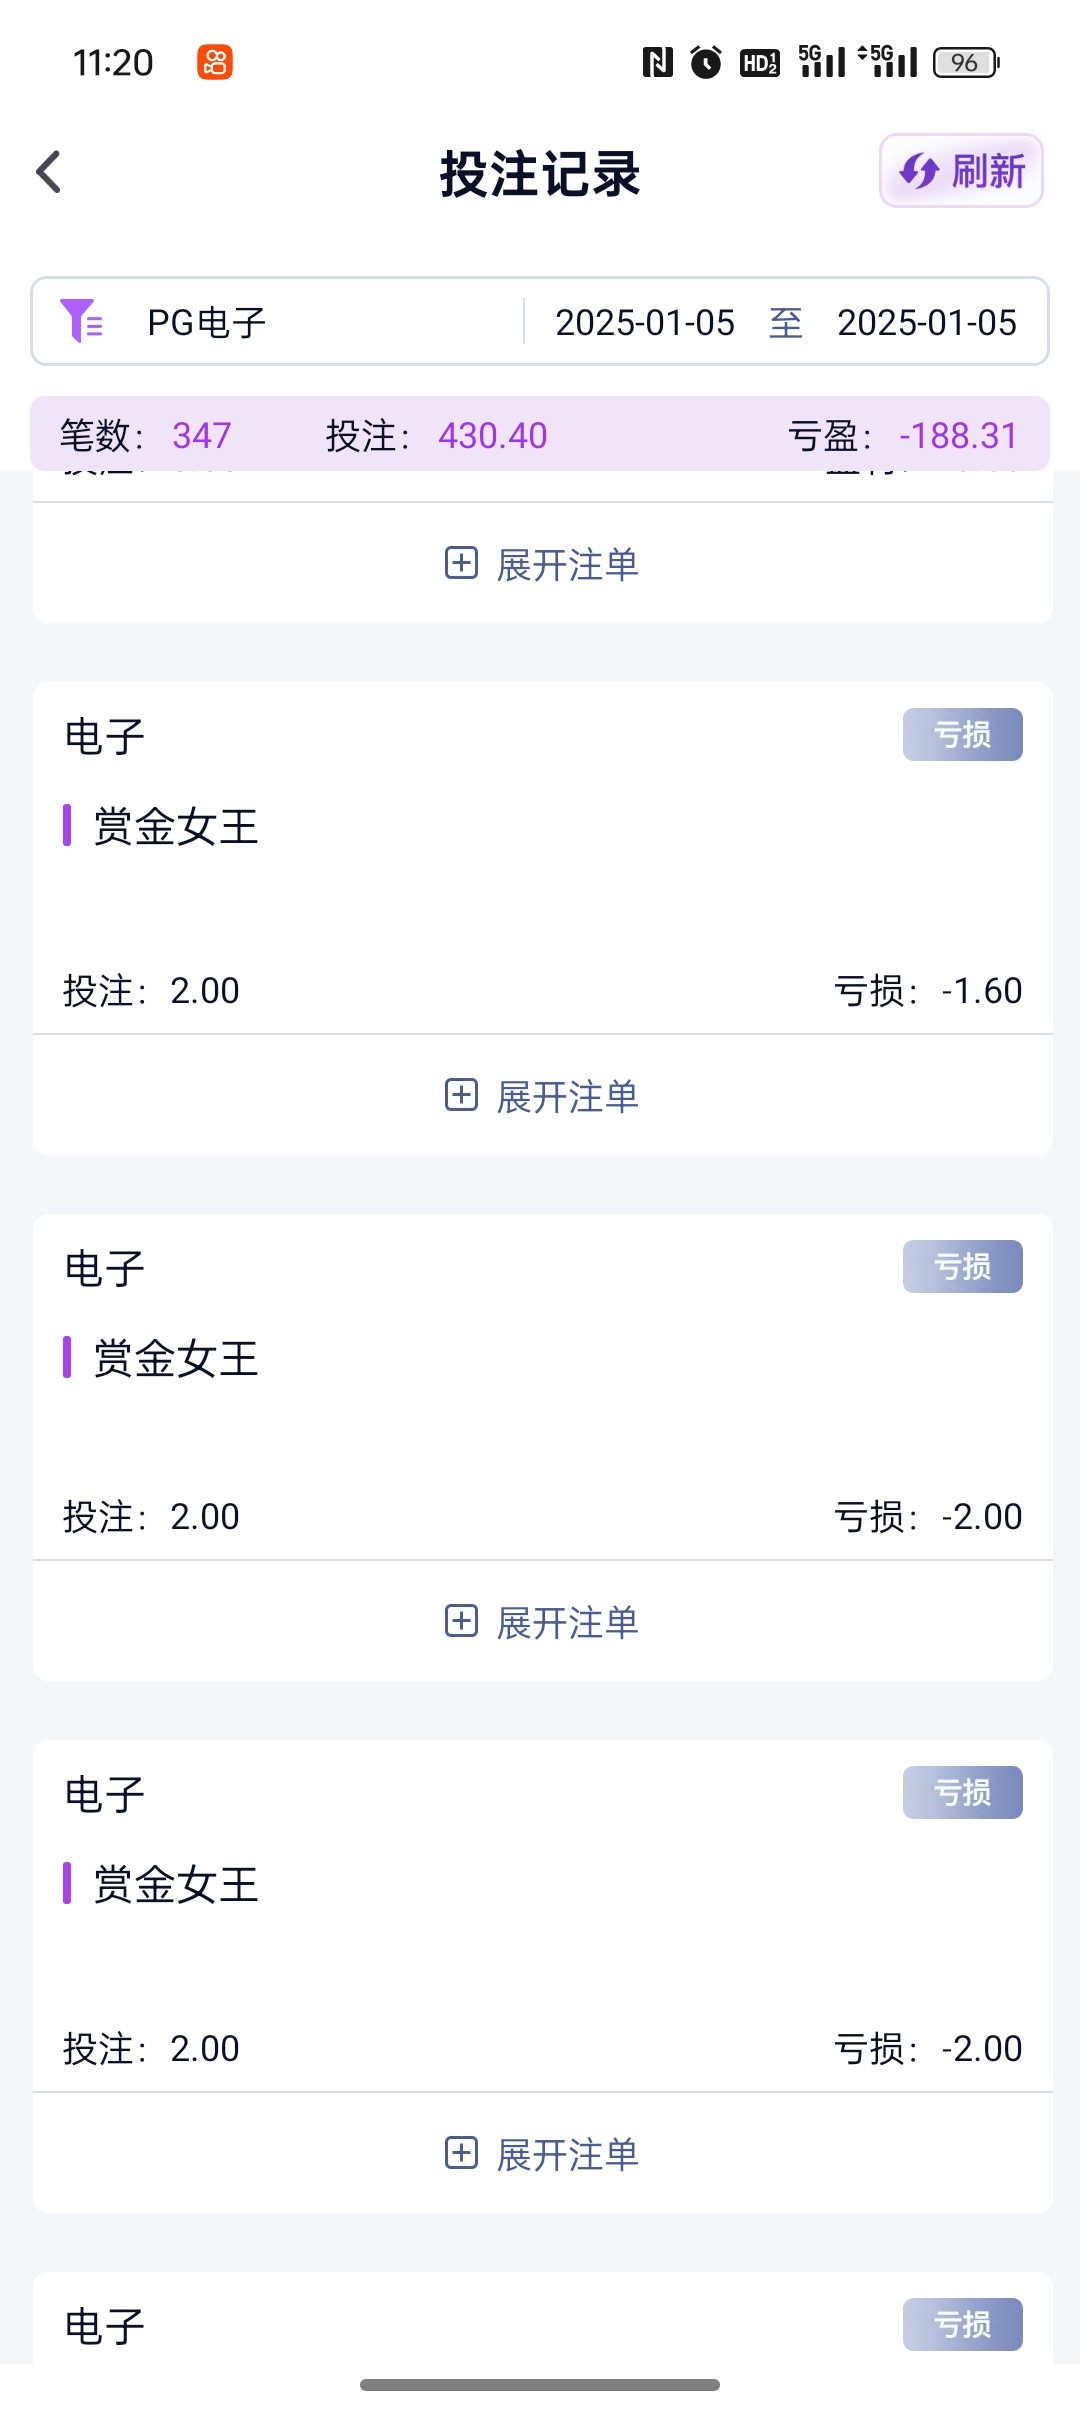Image resolution: width=1080 pixels, height=2412 pixels.
Task: Tap the HD status bar icon
Action: 759,62
